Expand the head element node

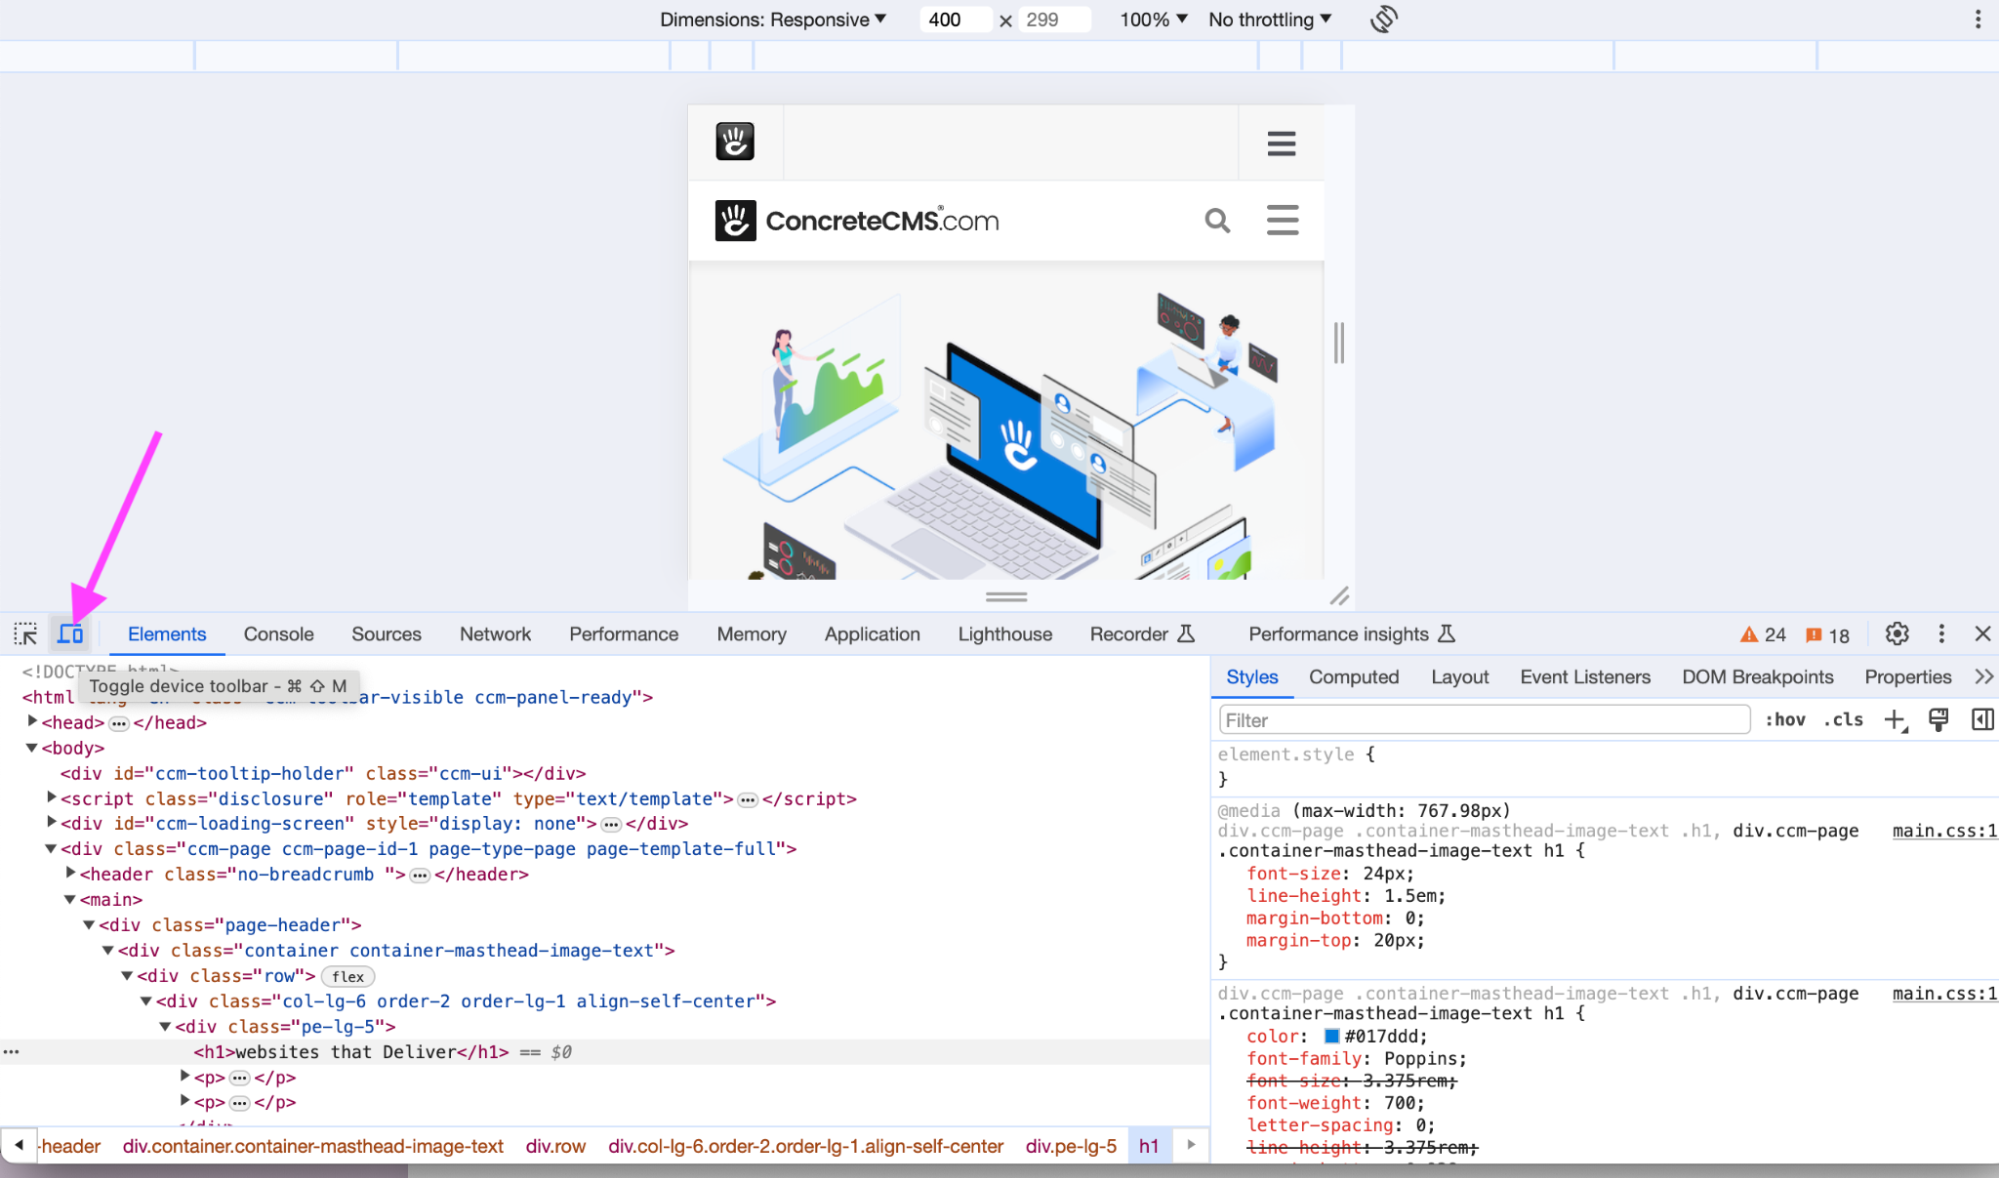[x=32, y=722]
